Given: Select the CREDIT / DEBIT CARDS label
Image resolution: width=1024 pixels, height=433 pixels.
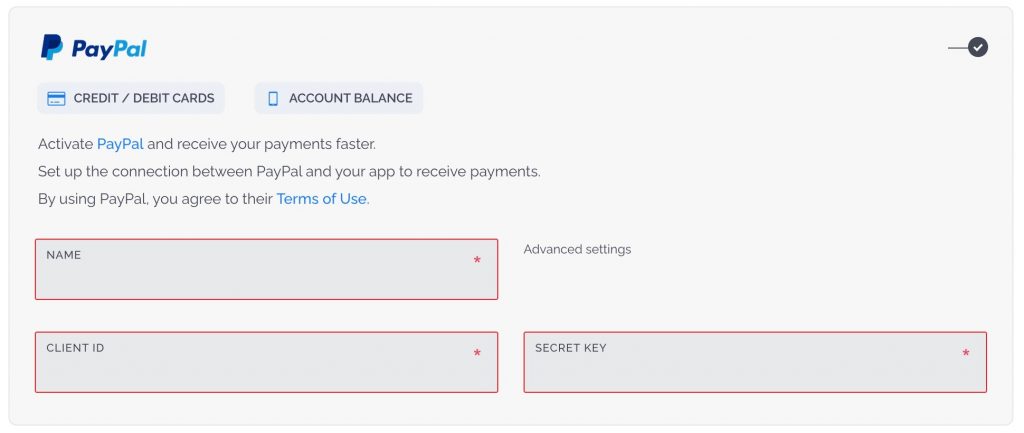Looking at the screenshot, I should (x=144, y=98).
